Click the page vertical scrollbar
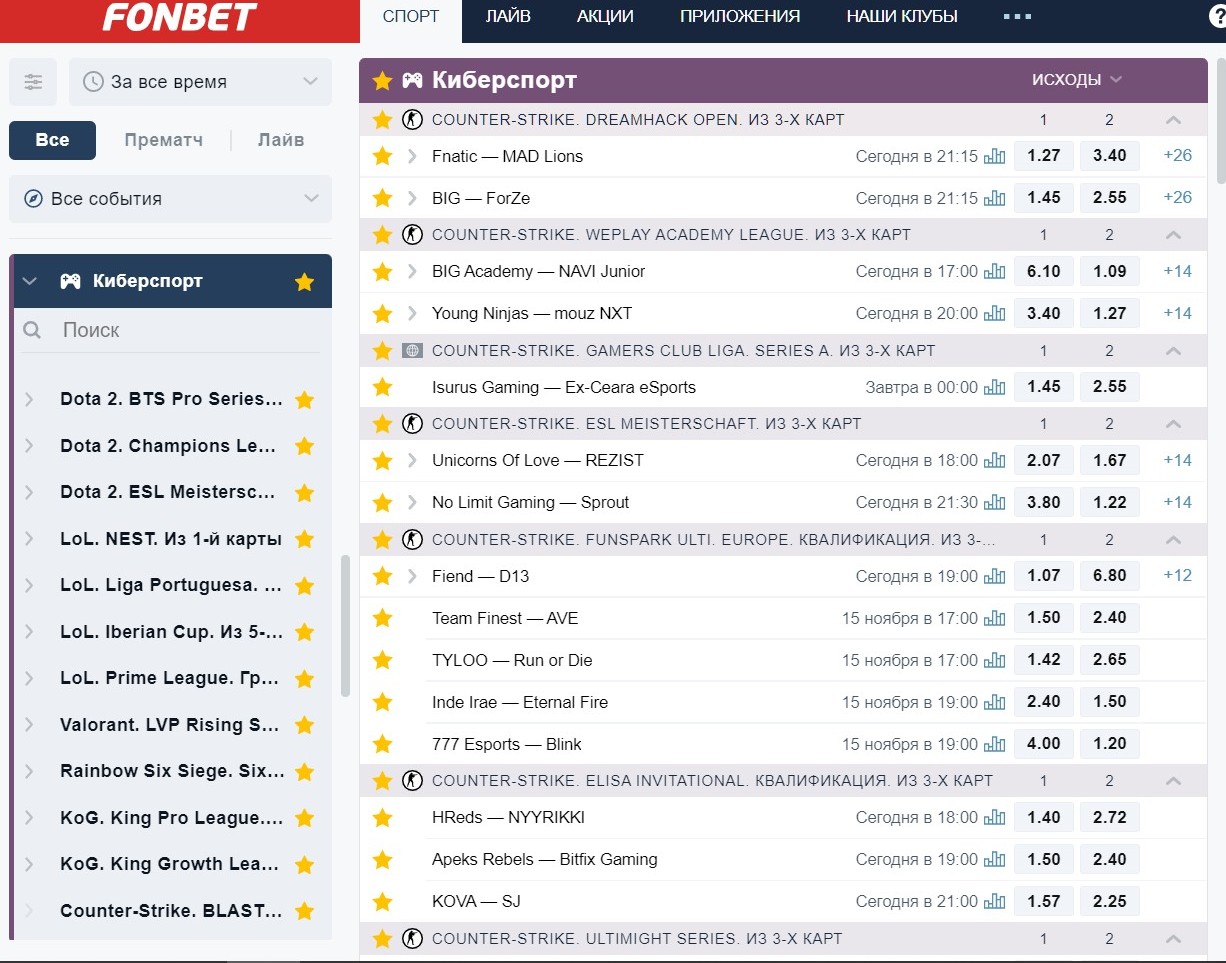 pos(1220,120)
